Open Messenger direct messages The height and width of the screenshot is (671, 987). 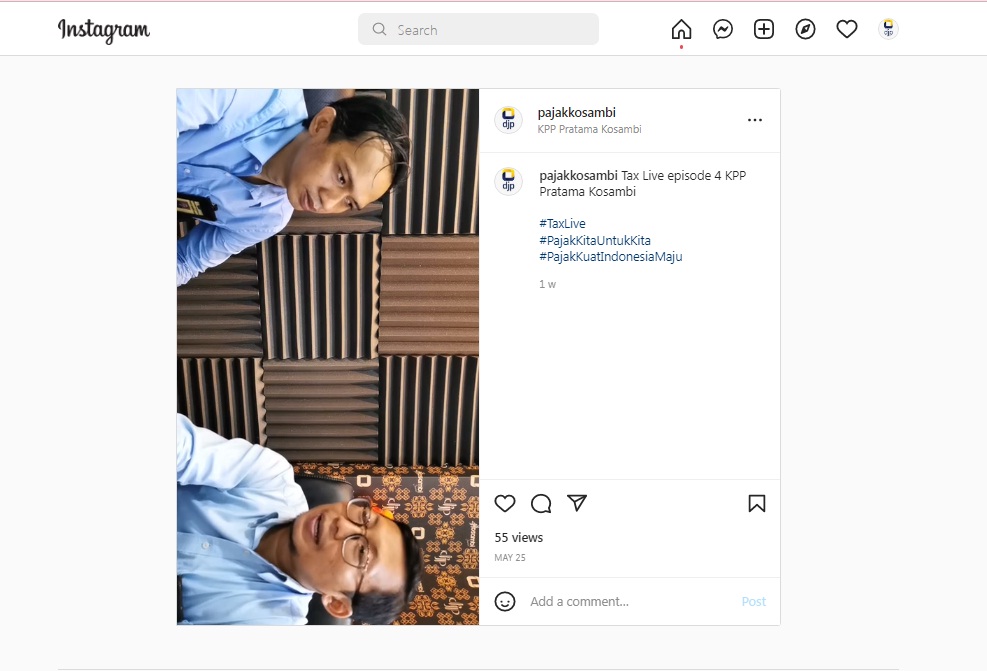click(x=723, y=30)
